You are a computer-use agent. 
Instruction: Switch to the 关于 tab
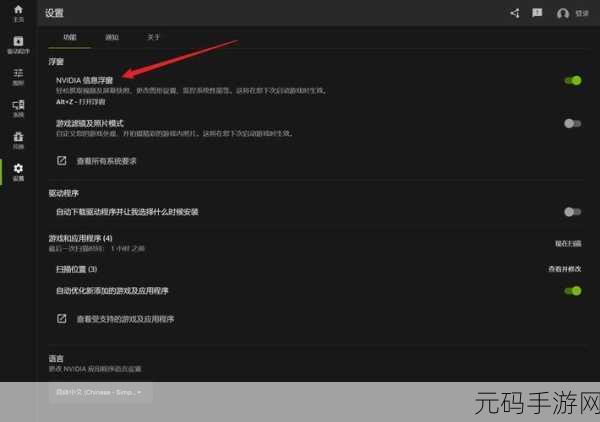(153, 37)
